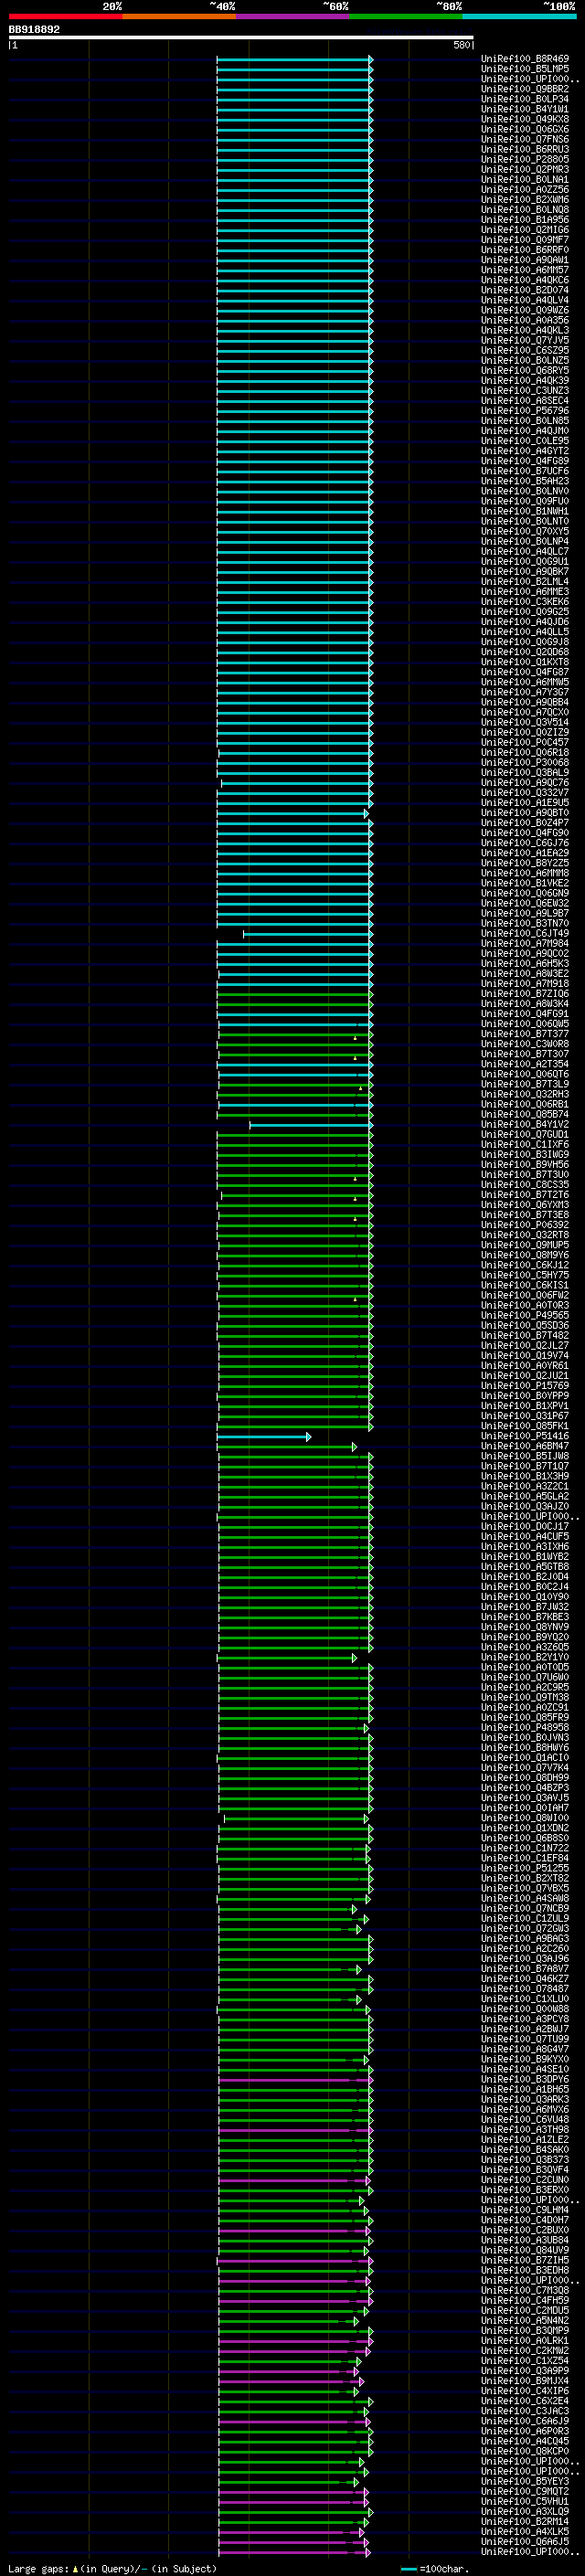Select the UniRef100_Q68RY5 label
Image resolution: width=585 pixels, height=2576 pixels.
click(x=525, y=370)
